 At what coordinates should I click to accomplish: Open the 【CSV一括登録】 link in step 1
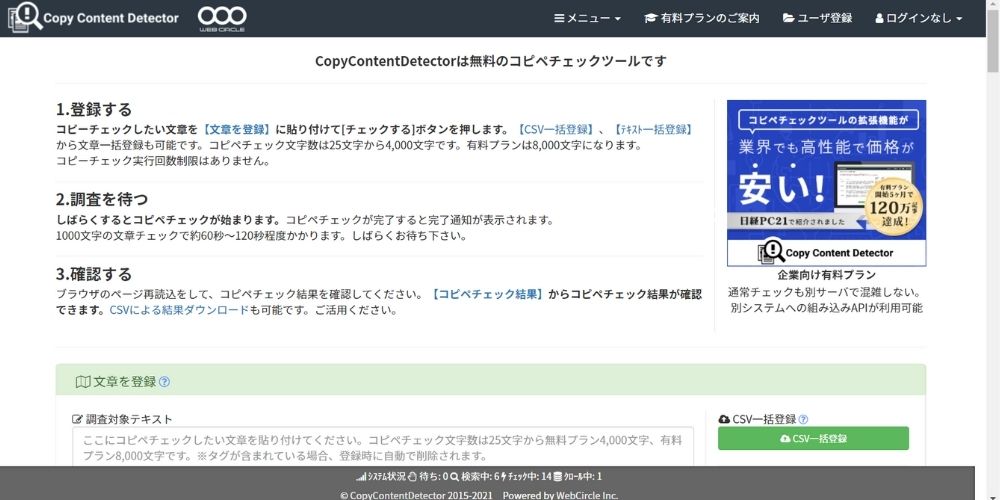click(553, 129)
